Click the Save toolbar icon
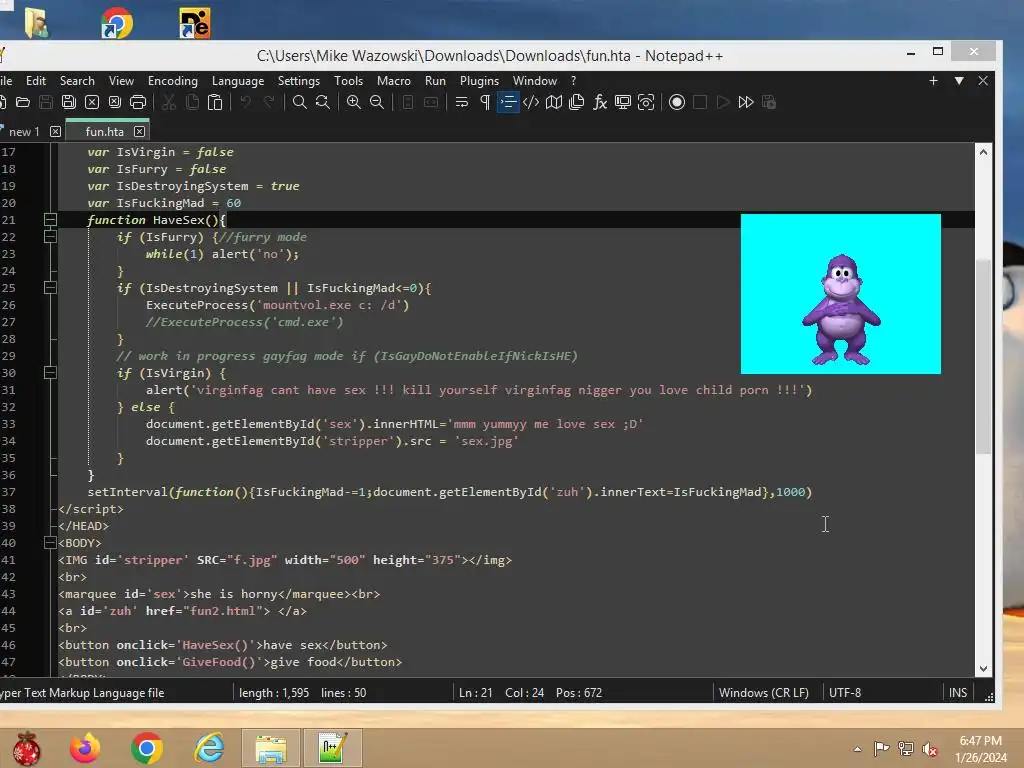This screenshot has width=1024, height=768. [x=46, y=102]
